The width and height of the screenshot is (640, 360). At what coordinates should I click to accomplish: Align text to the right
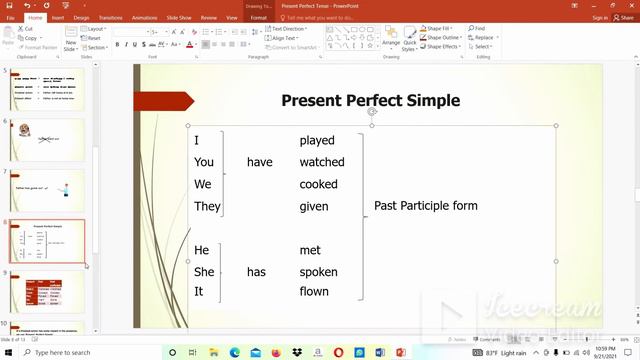[x=223, y=44]
